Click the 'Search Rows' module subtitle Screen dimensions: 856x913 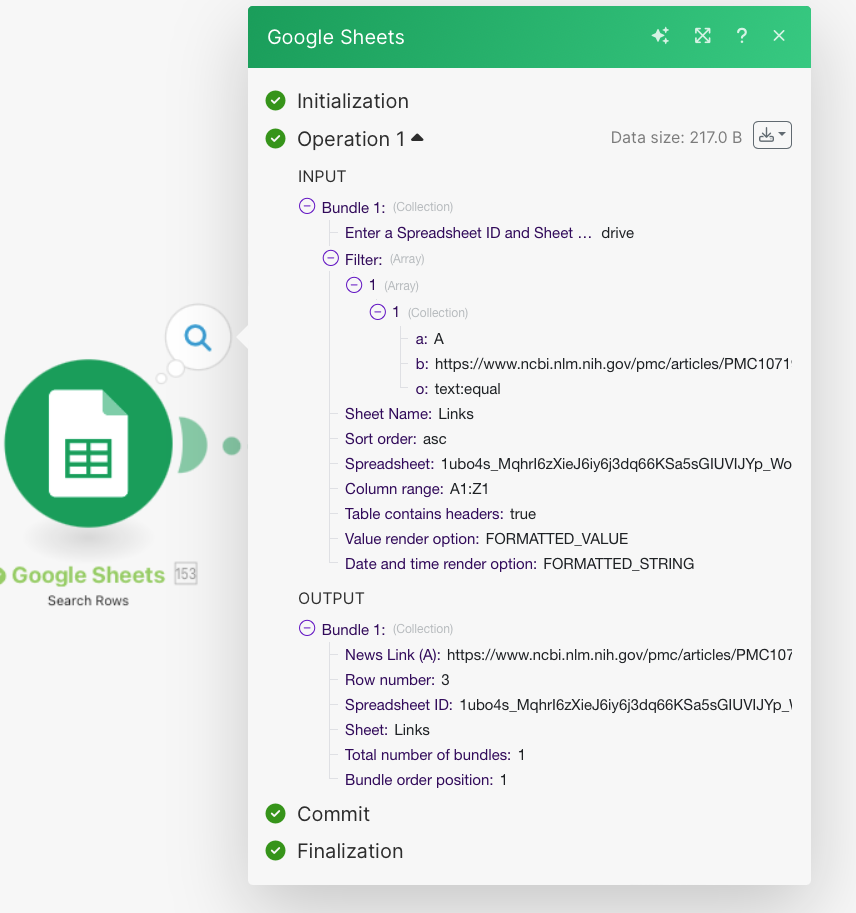point(88,600)
